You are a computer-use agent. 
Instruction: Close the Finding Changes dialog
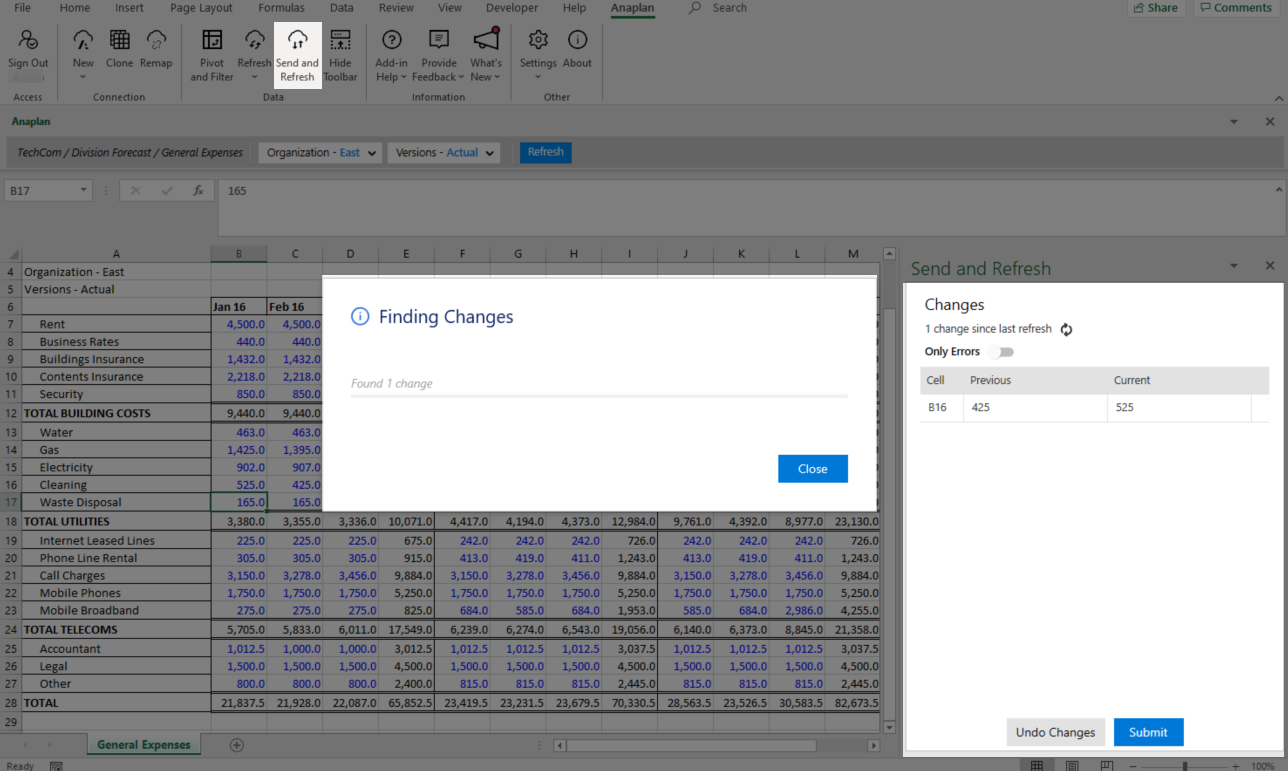click(x=812, y=468)
